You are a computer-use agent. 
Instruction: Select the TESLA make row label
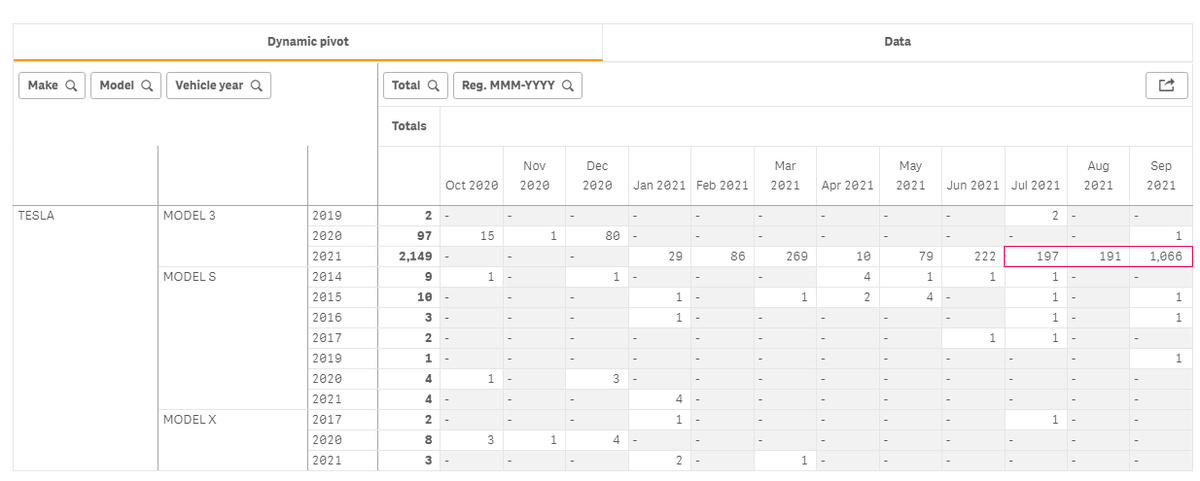click(36, 214)
